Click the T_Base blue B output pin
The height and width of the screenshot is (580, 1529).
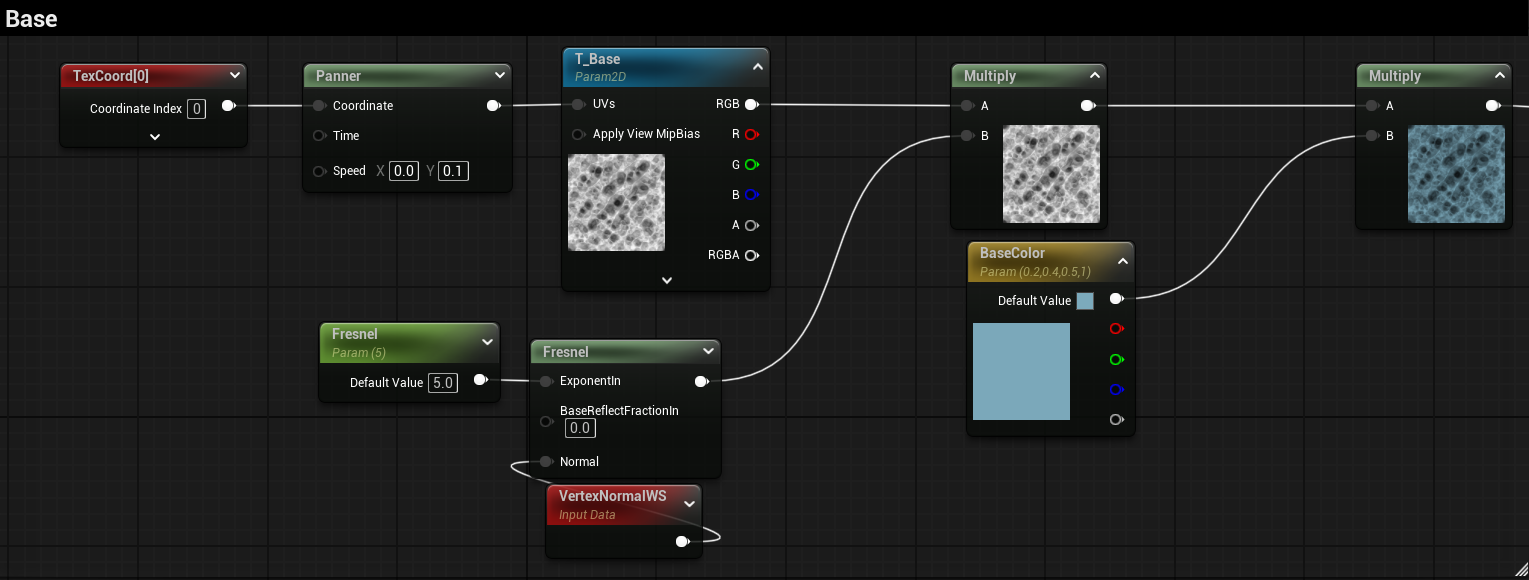coord(751,195)
